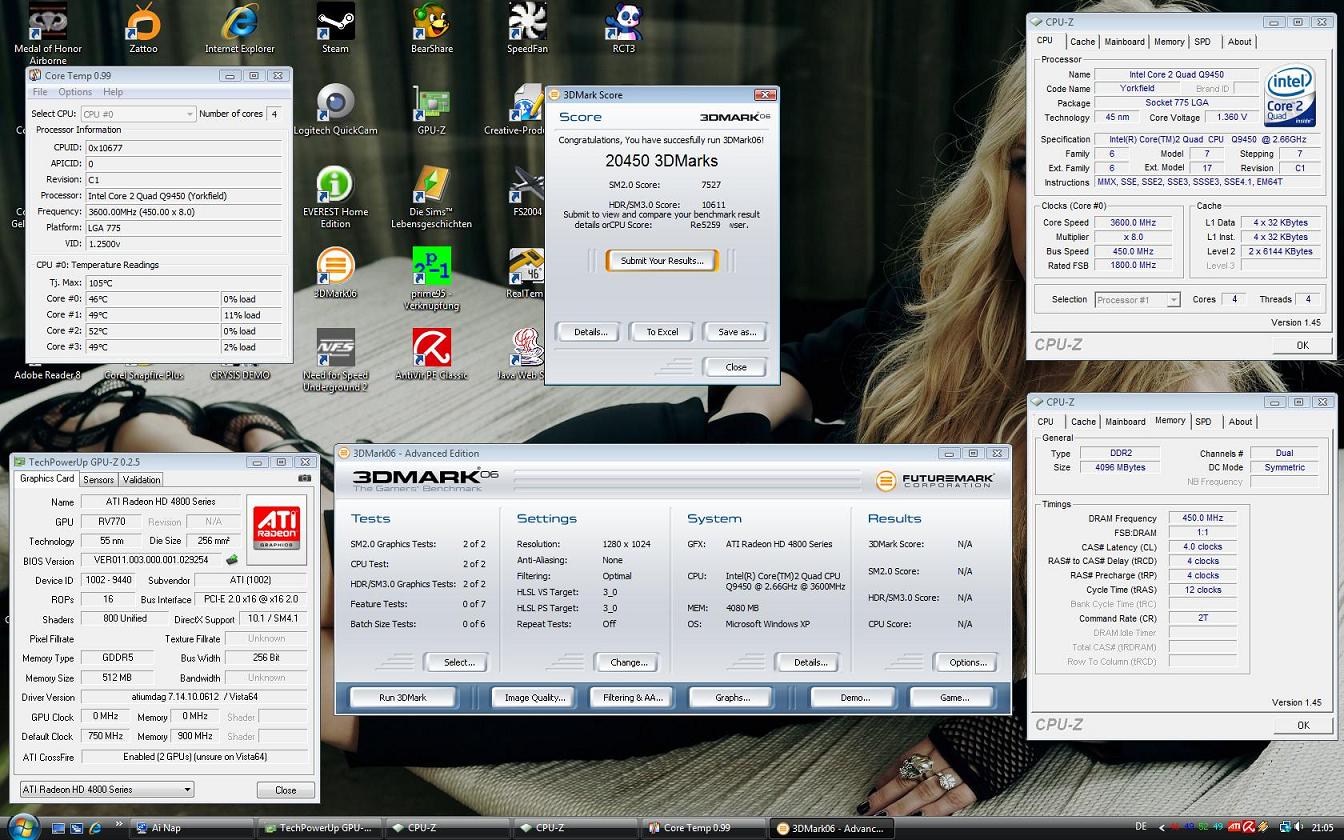This screenshot has width=1344, height=840.
Task: Open the Options menu in Core Temp
Action: [75, 92]
